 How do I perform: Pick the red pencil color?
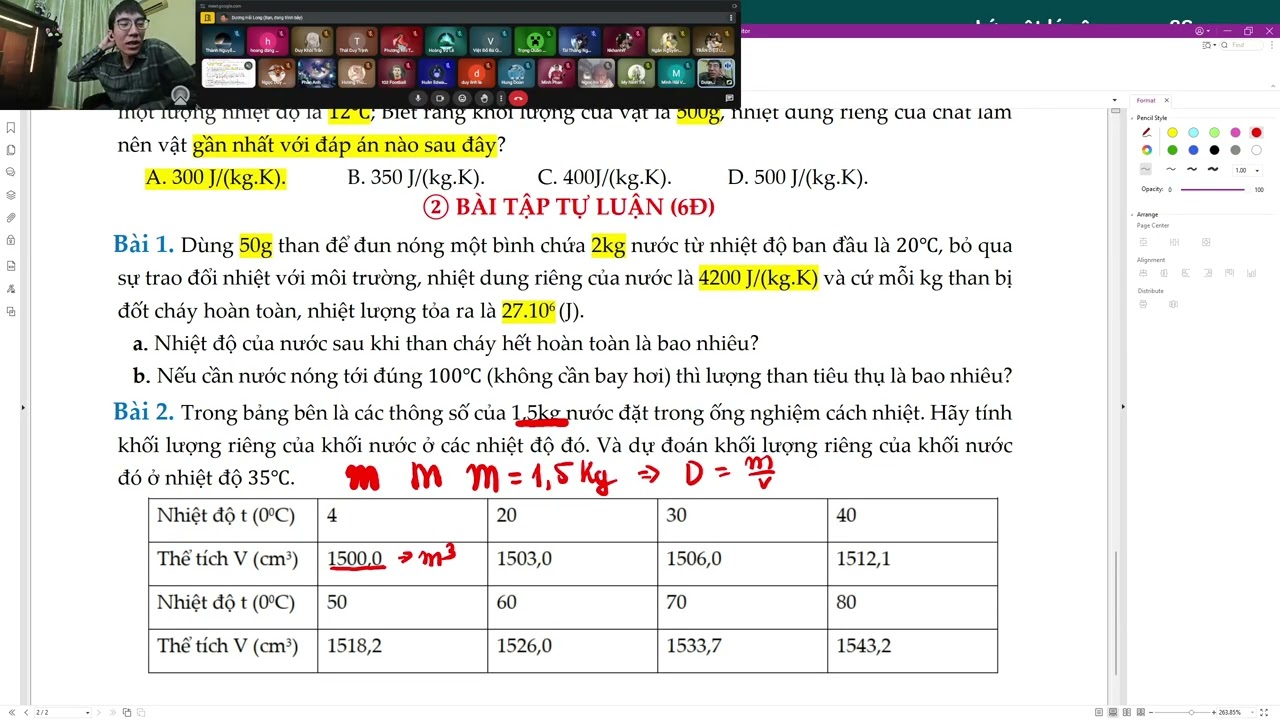(x=1256, y=133)
